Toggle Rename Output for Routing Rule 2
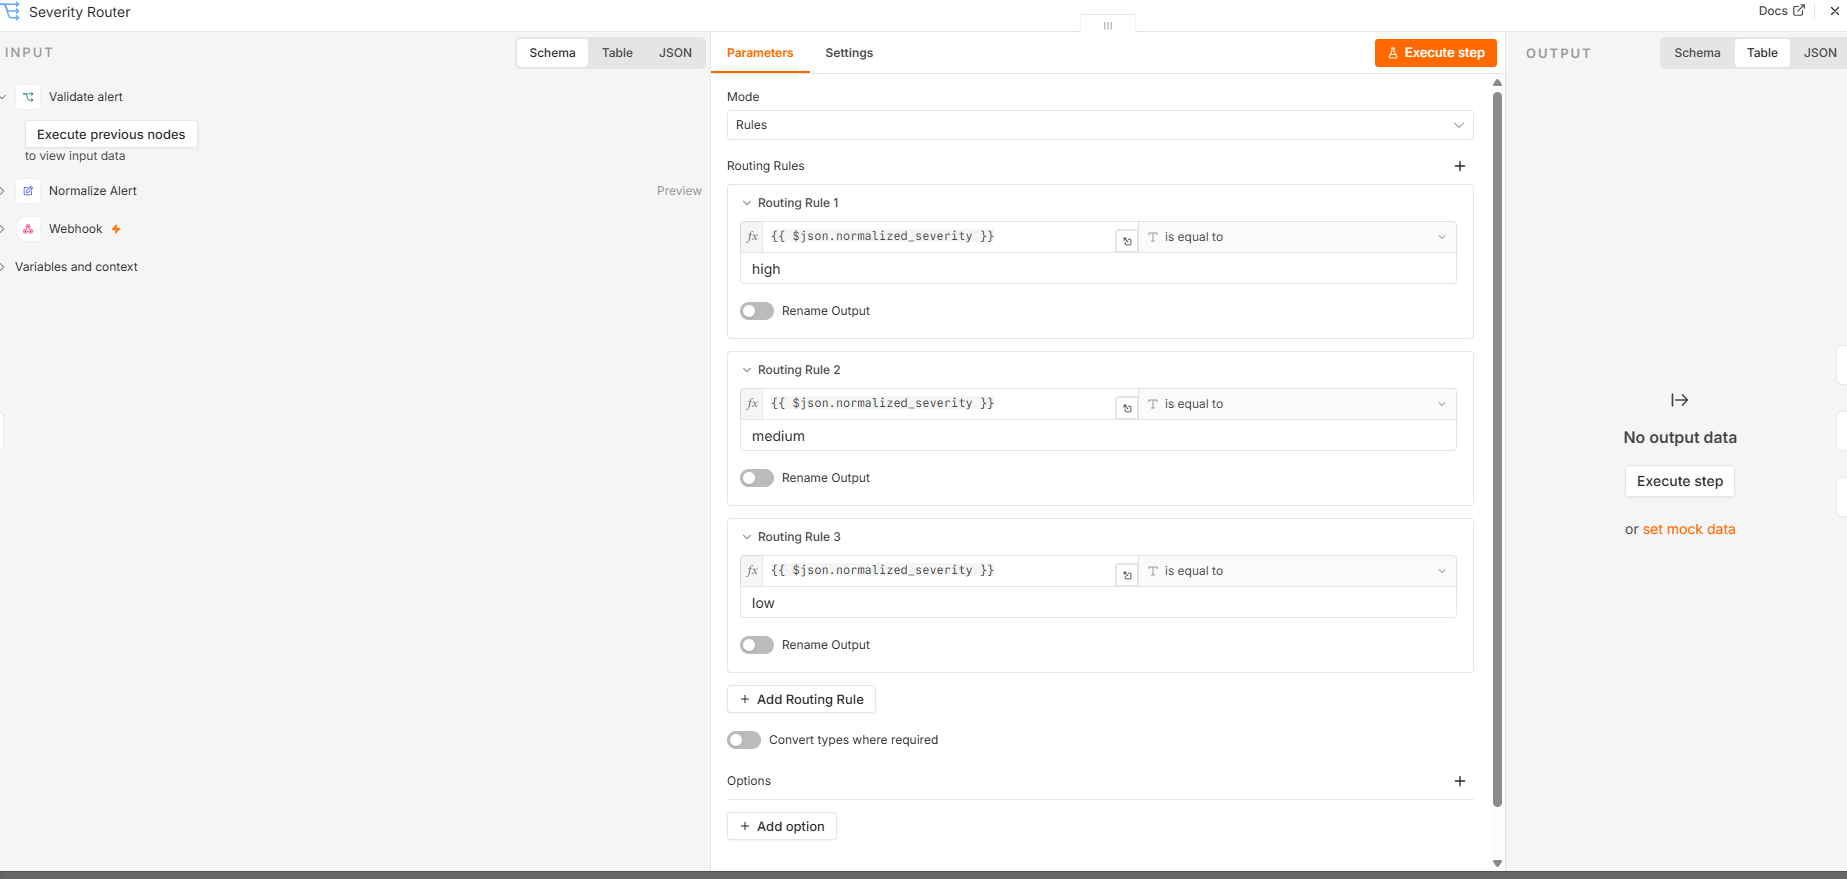The width and height of the screenshot is (1847, 879). click(757, 478)
